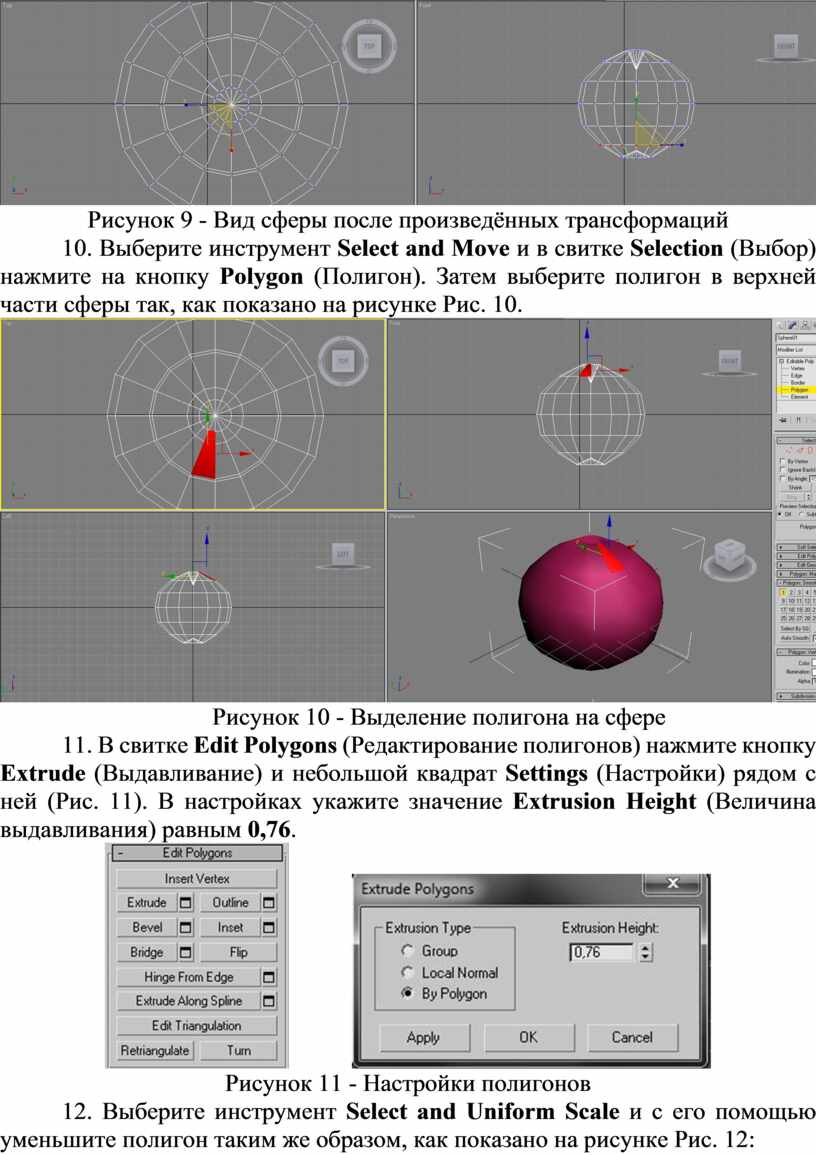The width and height of the screenshot is (816, 1155).
Task: Enable the Ignore Backfacing checkbox
Action: (x=782, y=470)
